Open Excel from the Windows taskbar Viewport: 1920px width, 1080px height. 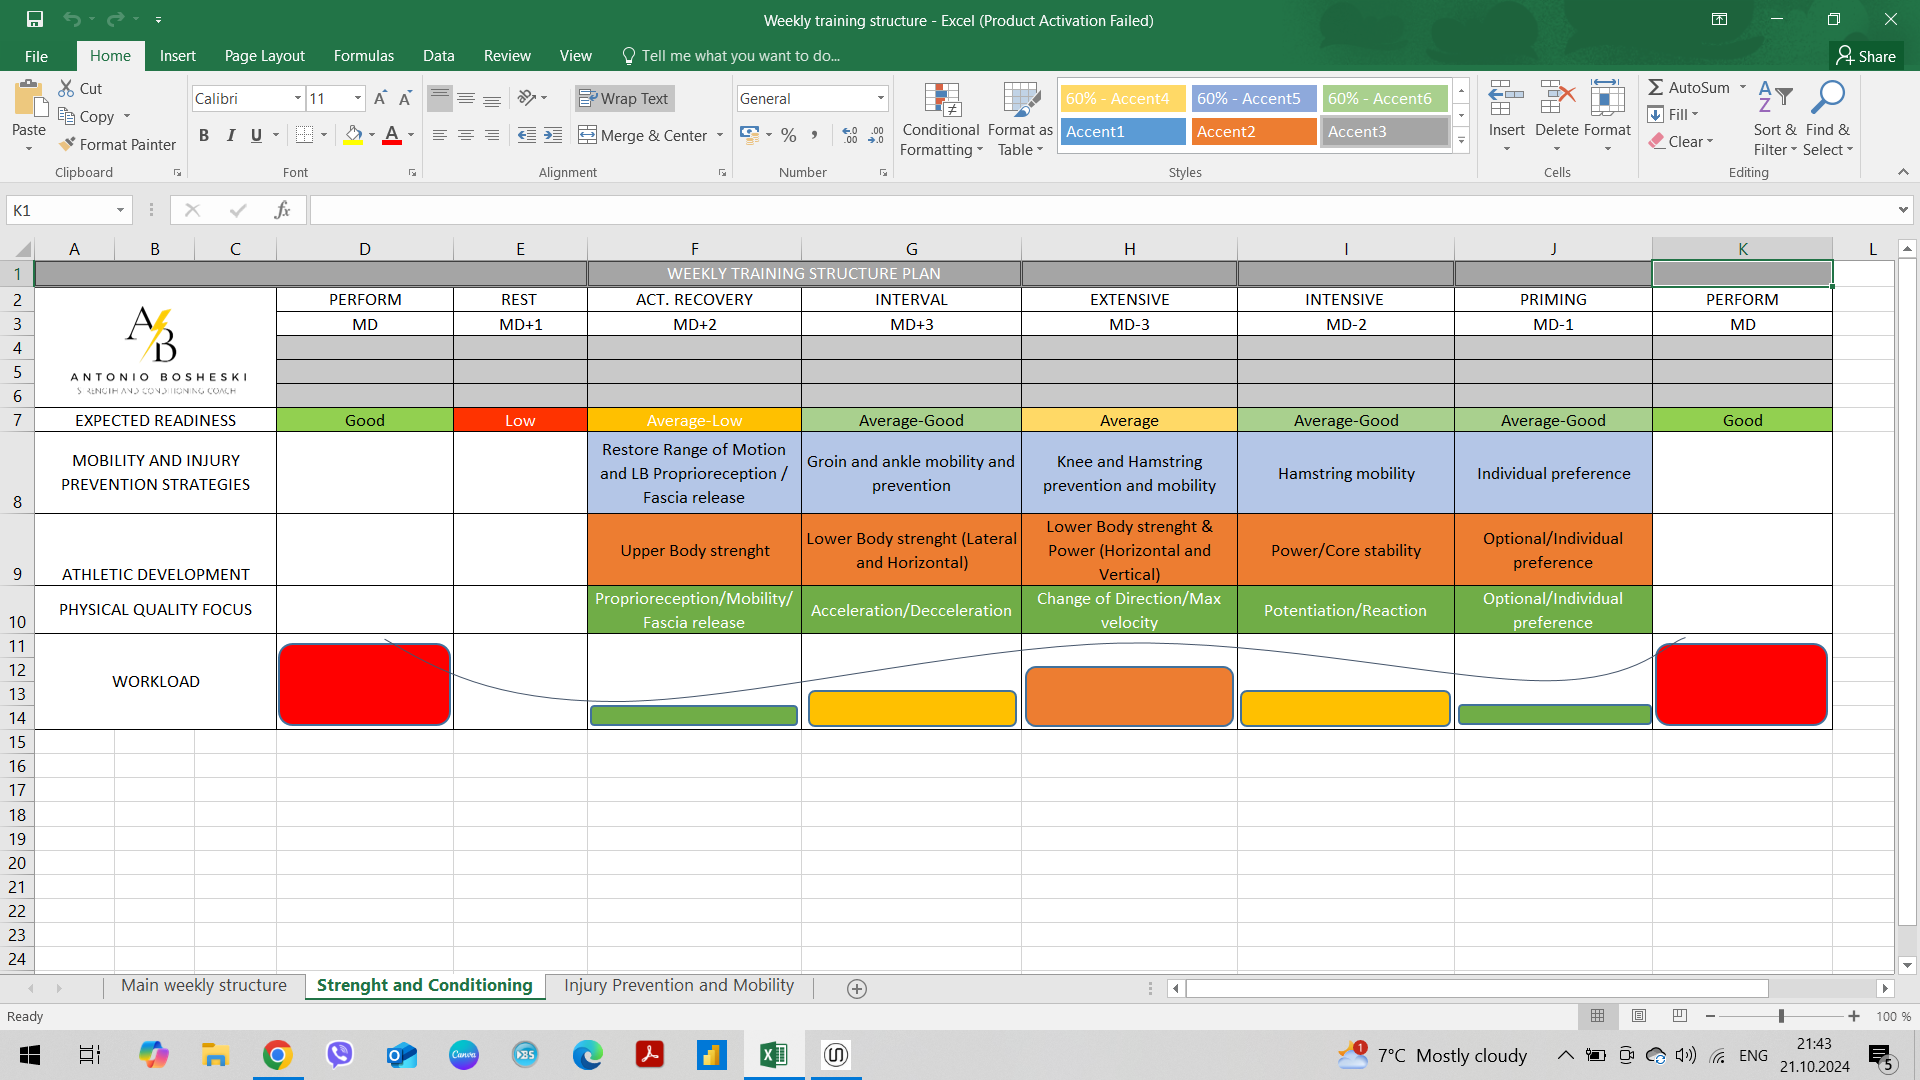[x=773, y=1055]
